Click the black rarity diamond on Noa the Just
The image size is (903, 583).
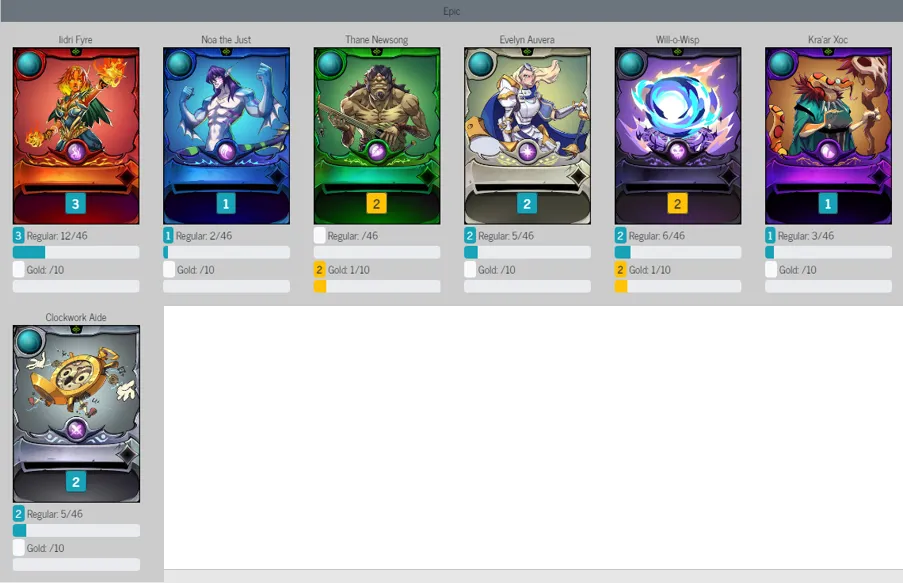(x=278, y=176)
